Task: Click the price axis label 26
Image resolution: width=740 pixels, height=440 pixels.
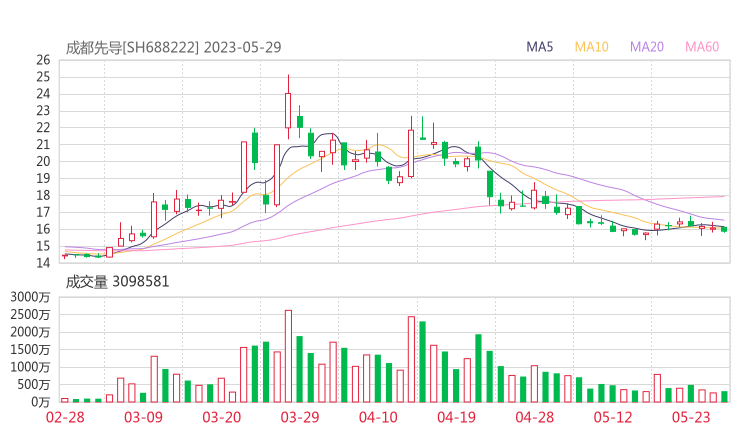Action: (43, 60)
